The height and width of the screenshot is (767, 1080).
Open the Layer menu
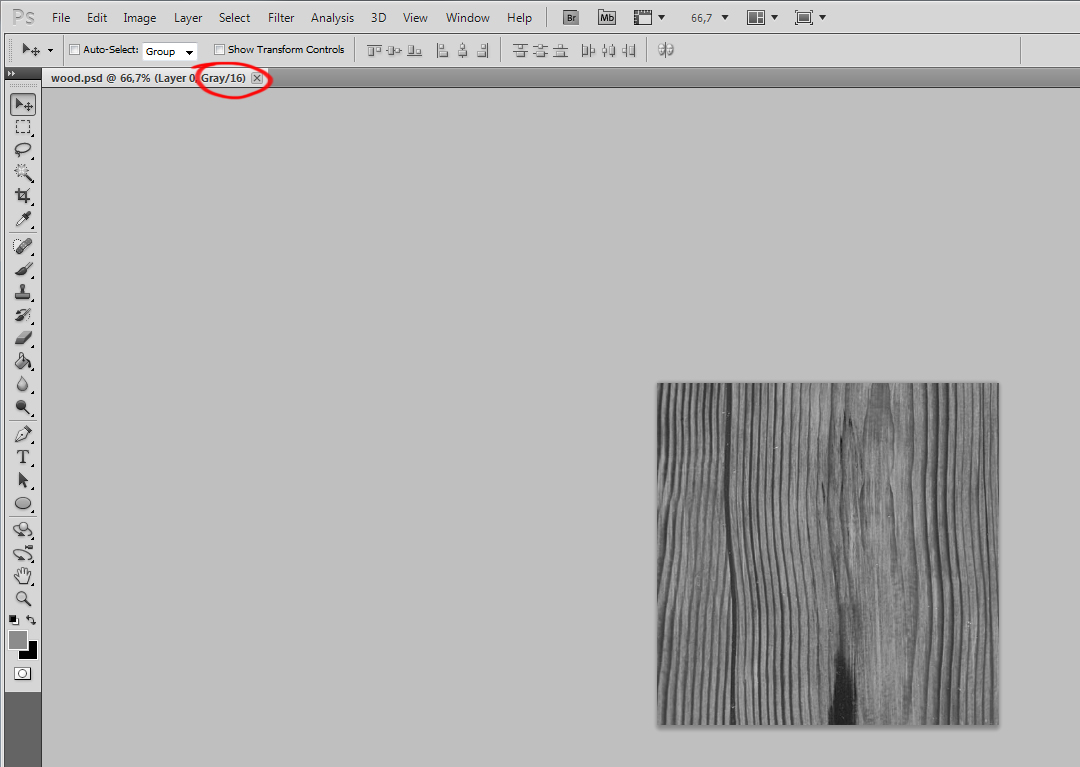188,18
